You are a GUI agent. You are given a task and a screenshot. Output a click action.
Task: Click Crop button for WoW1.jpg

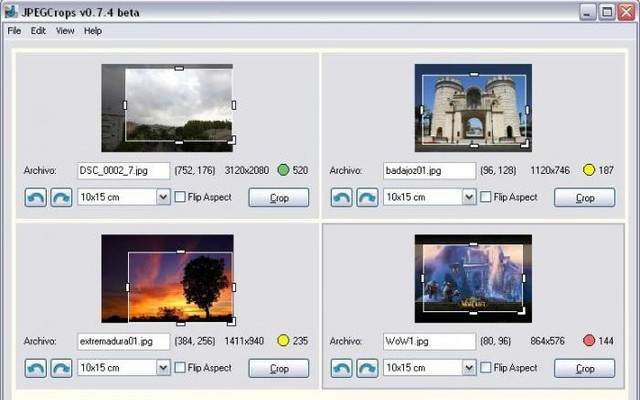pyautogui.click(x=585, y=369)
